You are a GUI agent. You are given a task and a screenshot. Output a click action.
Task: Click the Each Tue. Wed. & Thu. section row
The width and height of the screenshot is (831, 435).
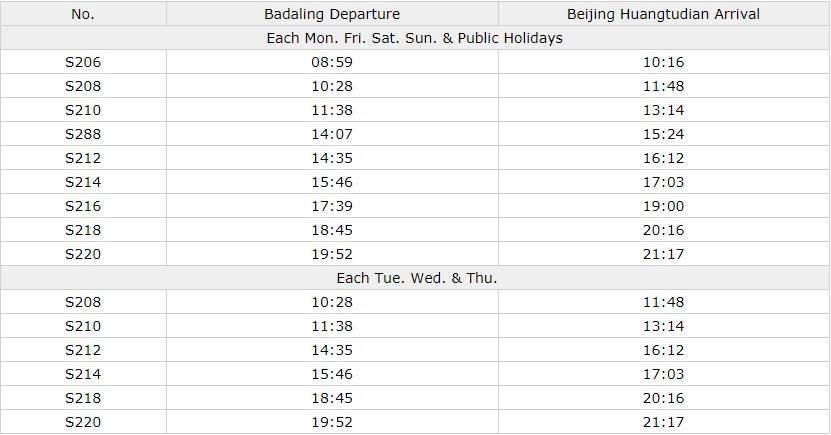[415, 278]
